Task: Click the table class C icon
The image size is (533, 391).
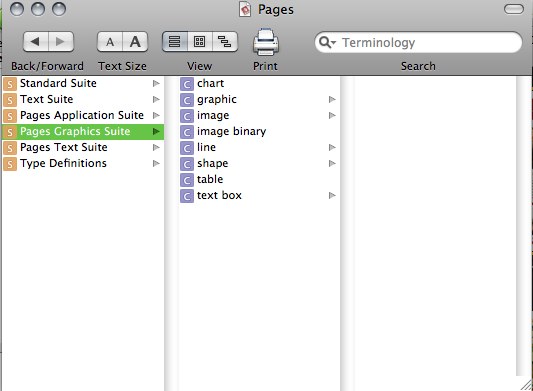Action: 187,180
